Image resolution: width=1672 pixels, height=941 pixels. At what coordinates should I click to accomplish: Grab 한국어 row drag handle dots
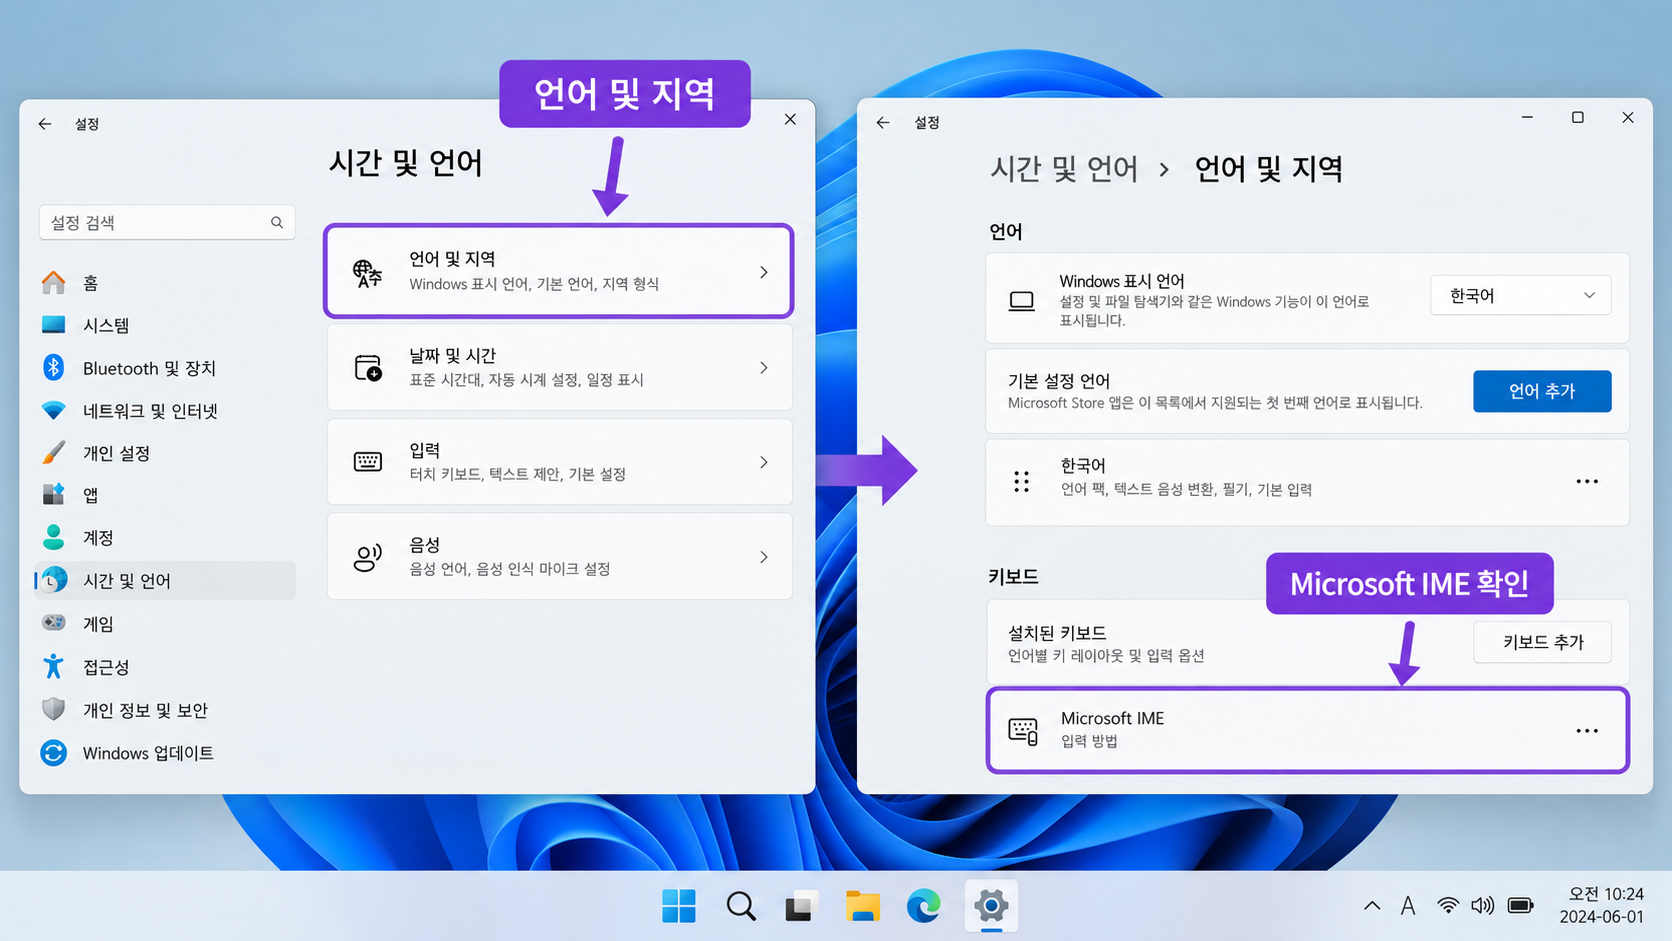click(x=1021, y=482)
